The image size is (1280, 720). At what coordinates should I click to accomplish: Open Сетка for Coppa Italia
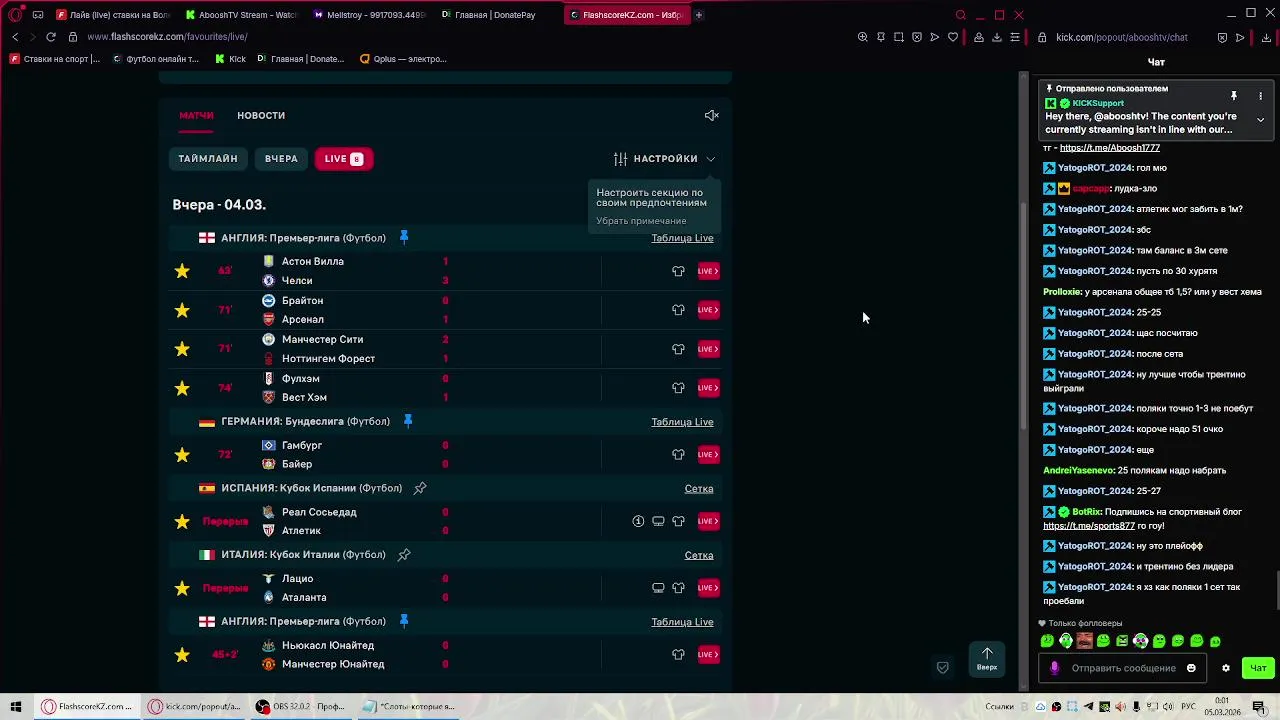point(699,555)
